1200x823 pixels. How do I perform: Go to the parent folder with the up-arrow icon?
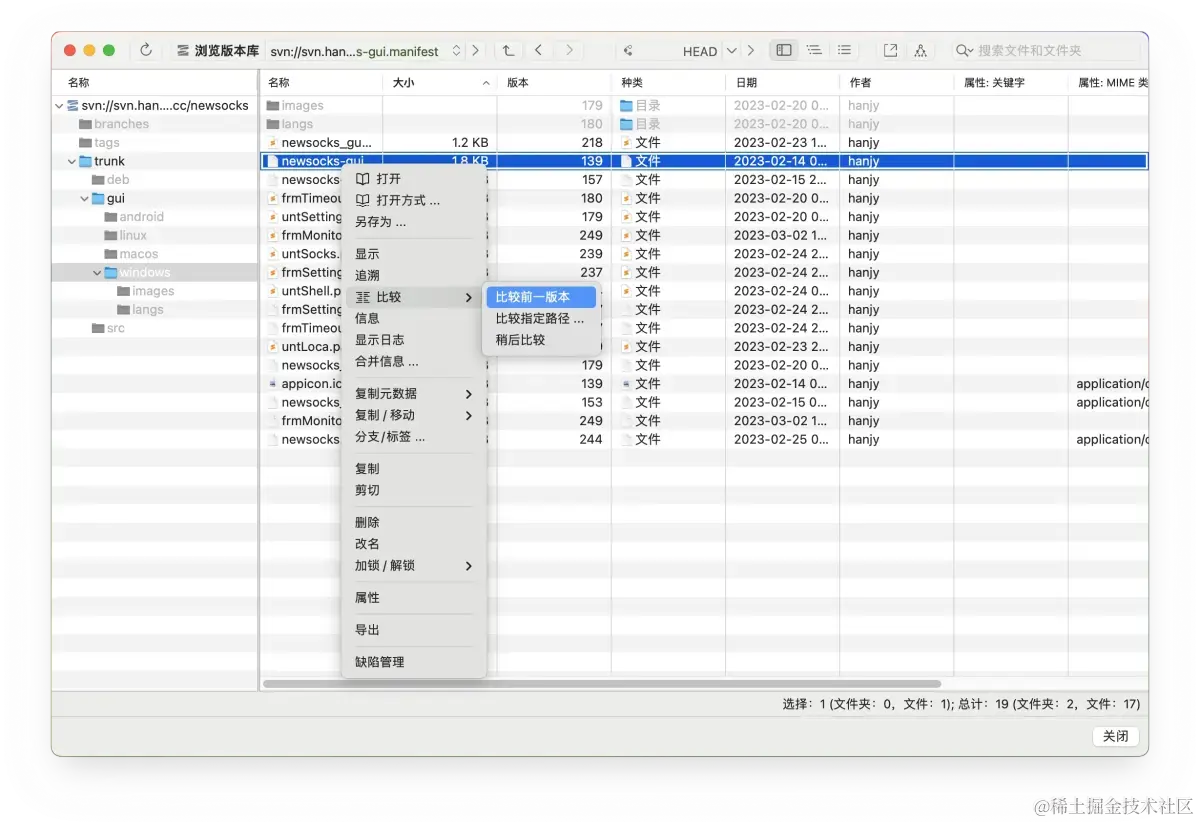pos(508,50)
